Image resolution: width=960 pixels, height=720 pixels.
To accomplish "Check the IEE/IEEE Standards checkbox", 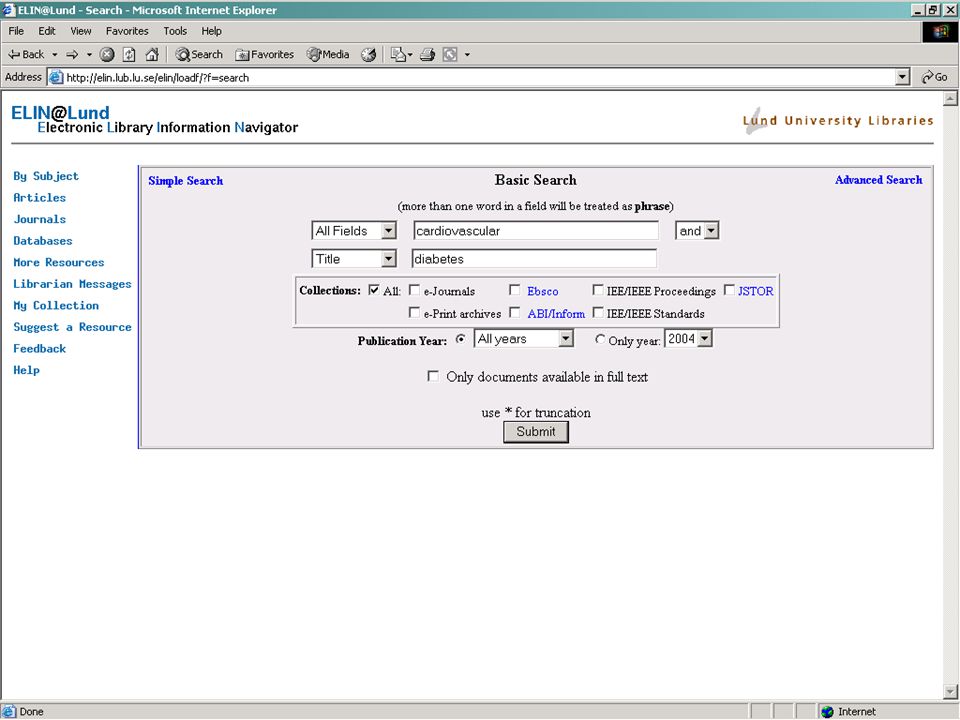I will point(598,313).
